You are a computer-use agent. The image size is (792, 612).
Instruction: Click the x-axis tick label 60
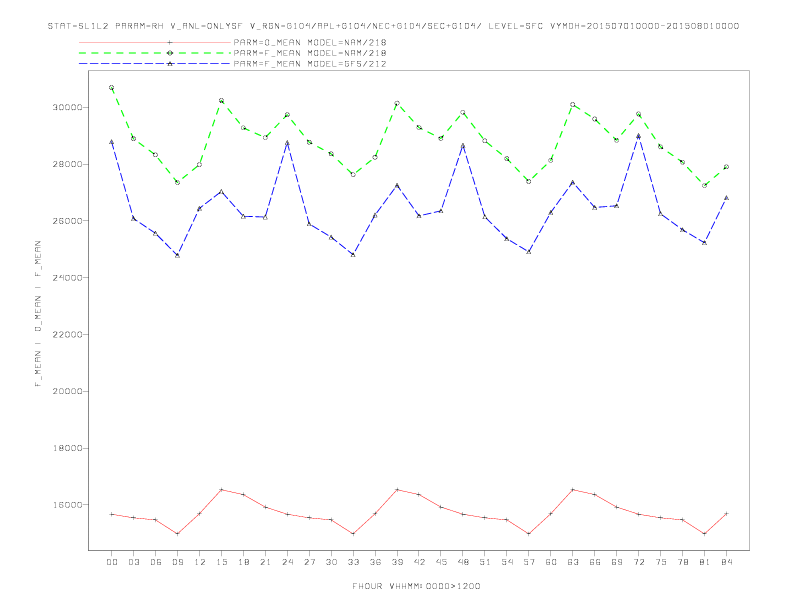tap(551, 562)
